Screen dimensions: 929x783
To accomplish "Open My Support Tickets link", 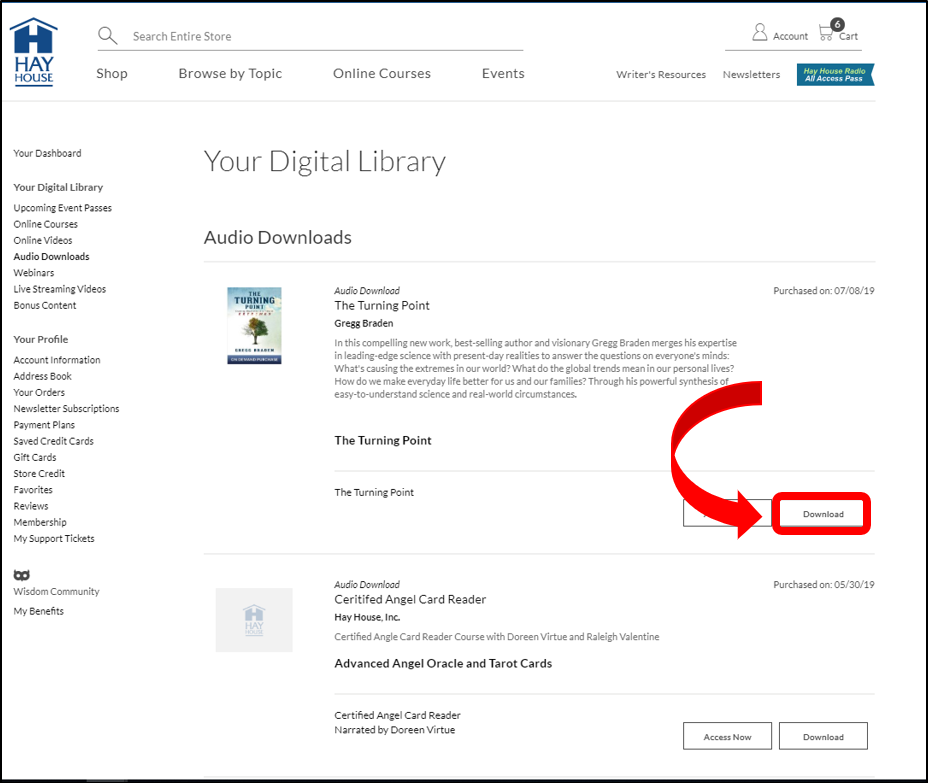I will pyautogui.click(x=54, y=538).
